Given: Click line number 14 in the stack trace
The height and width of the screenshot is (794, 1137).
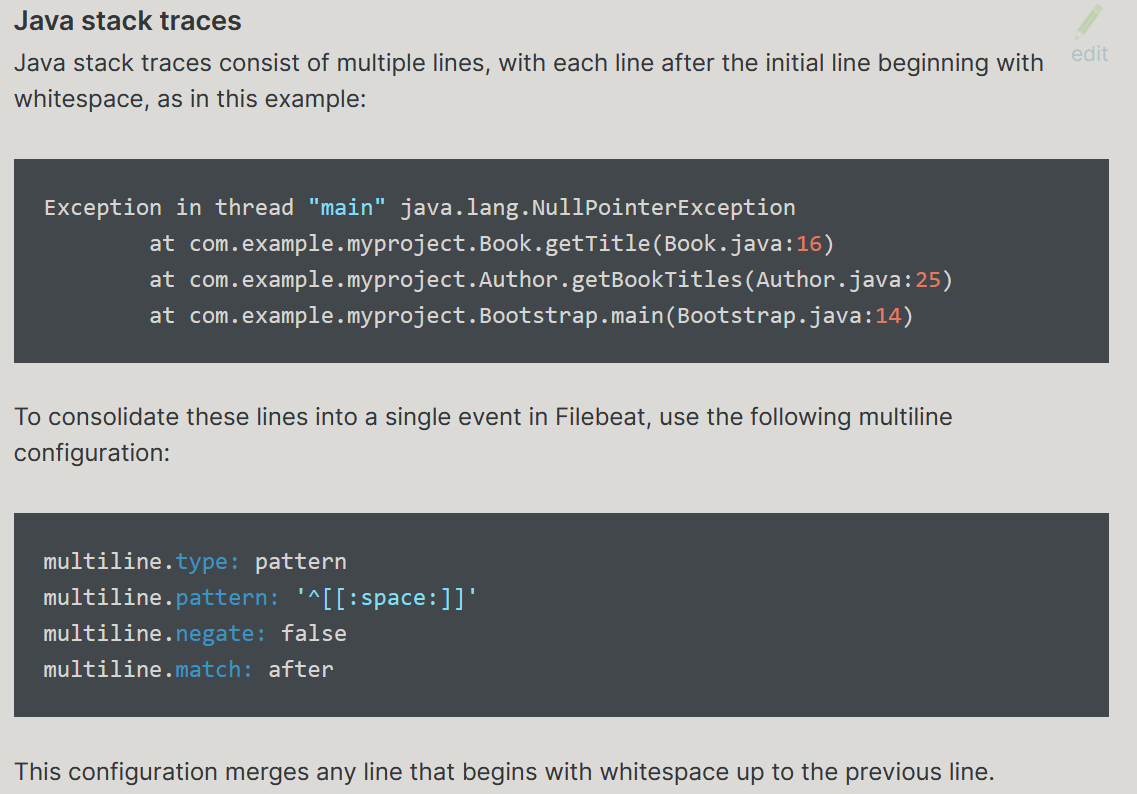Looking at the screenshot, I should tap(888, 316).
